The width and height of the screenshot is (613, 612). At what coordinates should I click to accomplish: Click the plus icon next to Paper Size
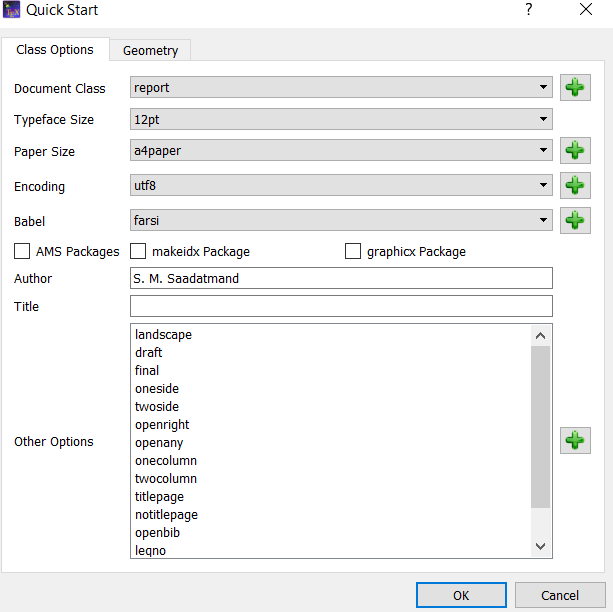[x=575, y=150]
